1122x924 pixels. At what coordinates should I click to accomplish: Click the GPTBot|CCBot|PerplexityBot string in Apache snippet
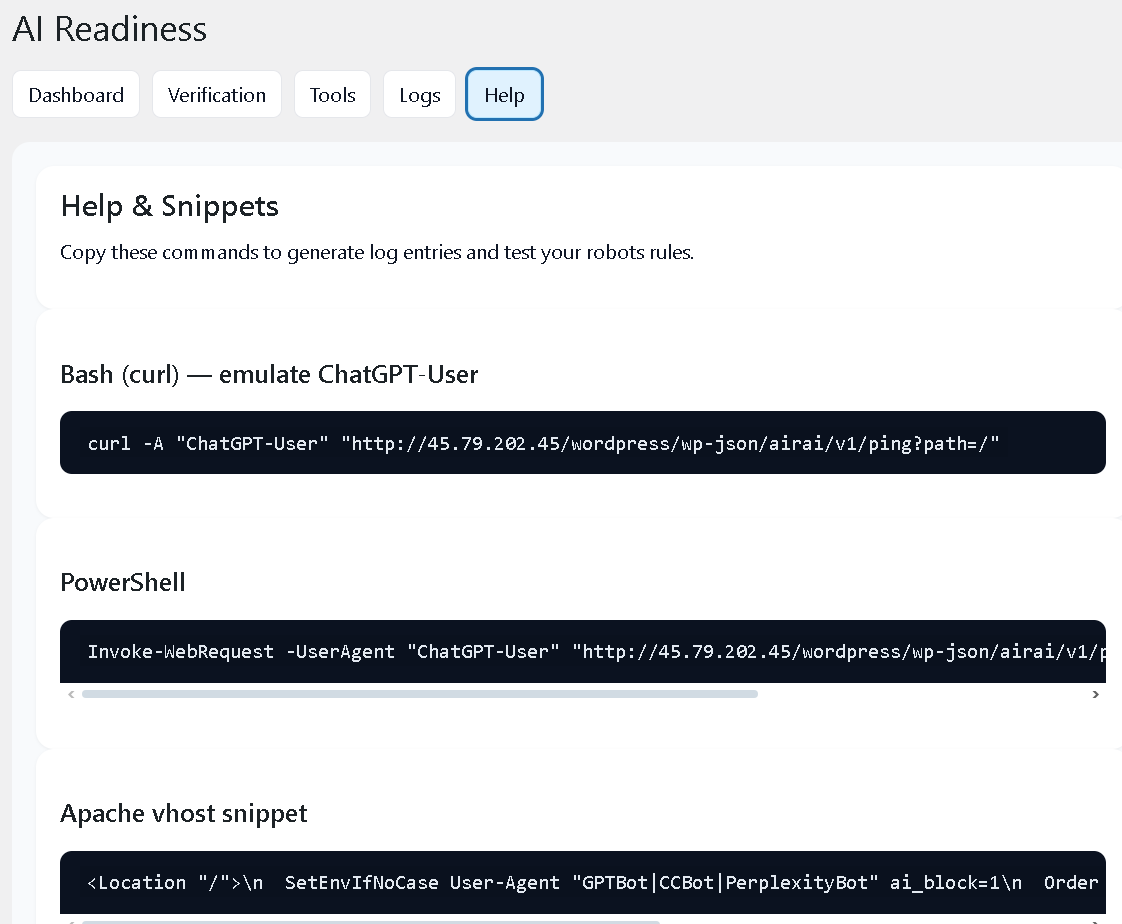point(725,882)
